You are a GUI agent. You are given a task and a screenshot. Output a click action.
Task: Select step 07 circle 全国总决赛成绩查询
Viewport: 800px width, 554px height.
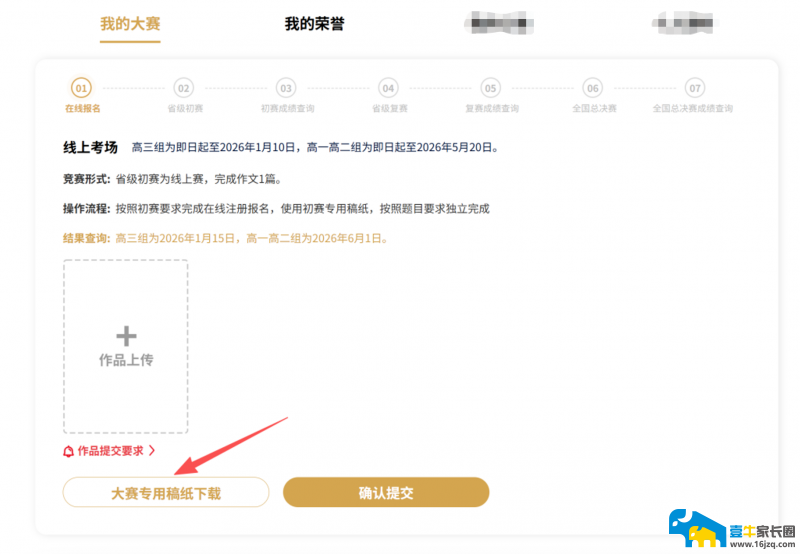coord(695,88)
